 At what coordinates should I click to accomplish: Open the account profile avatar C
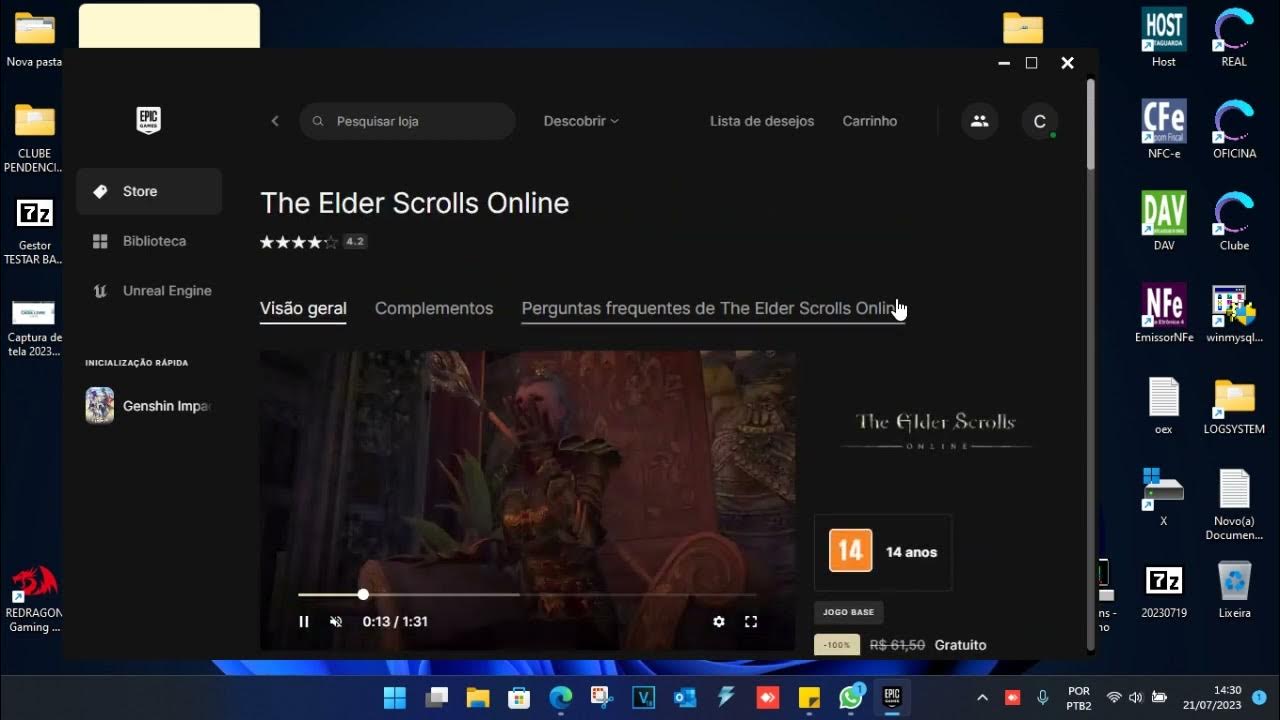point(1040,121)
